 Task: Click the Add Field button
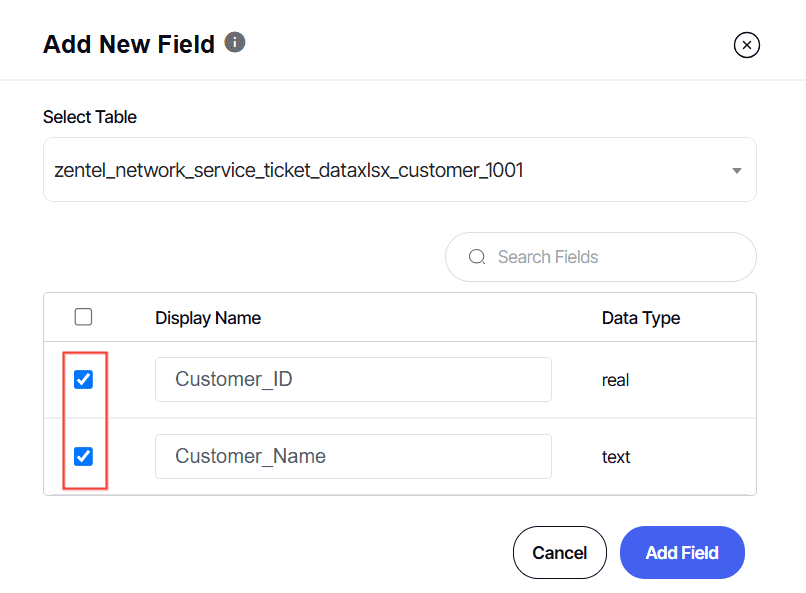682,553
